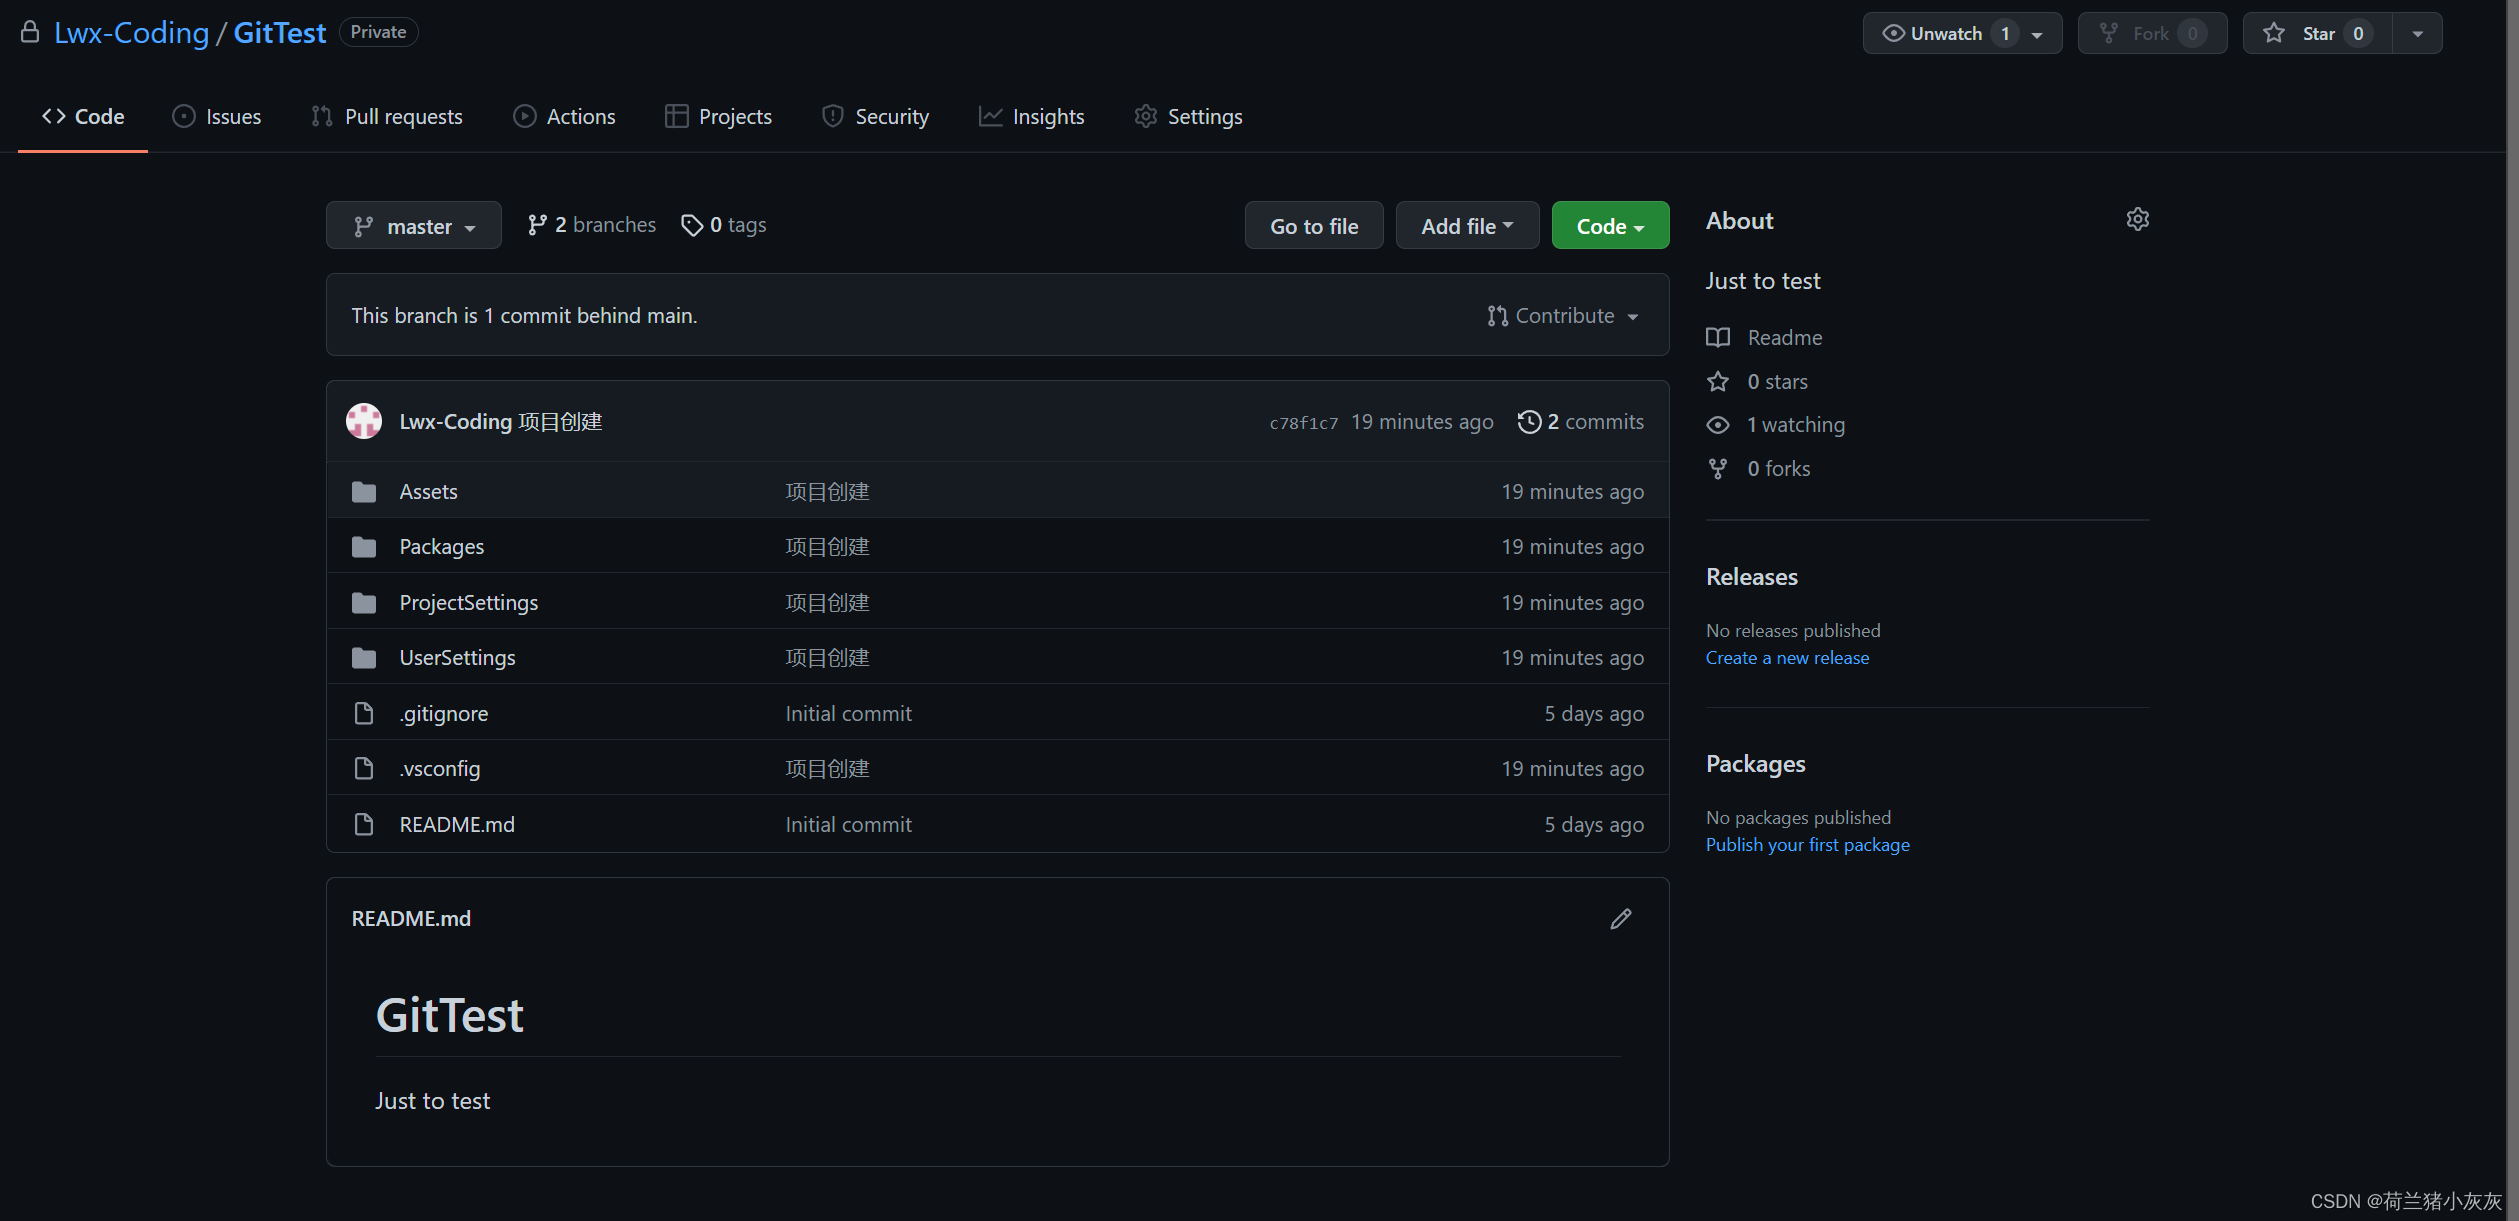Viewport: 2519px width, 1221px height.
Task: Click the Releases heading
Action: coord(1751,576)
